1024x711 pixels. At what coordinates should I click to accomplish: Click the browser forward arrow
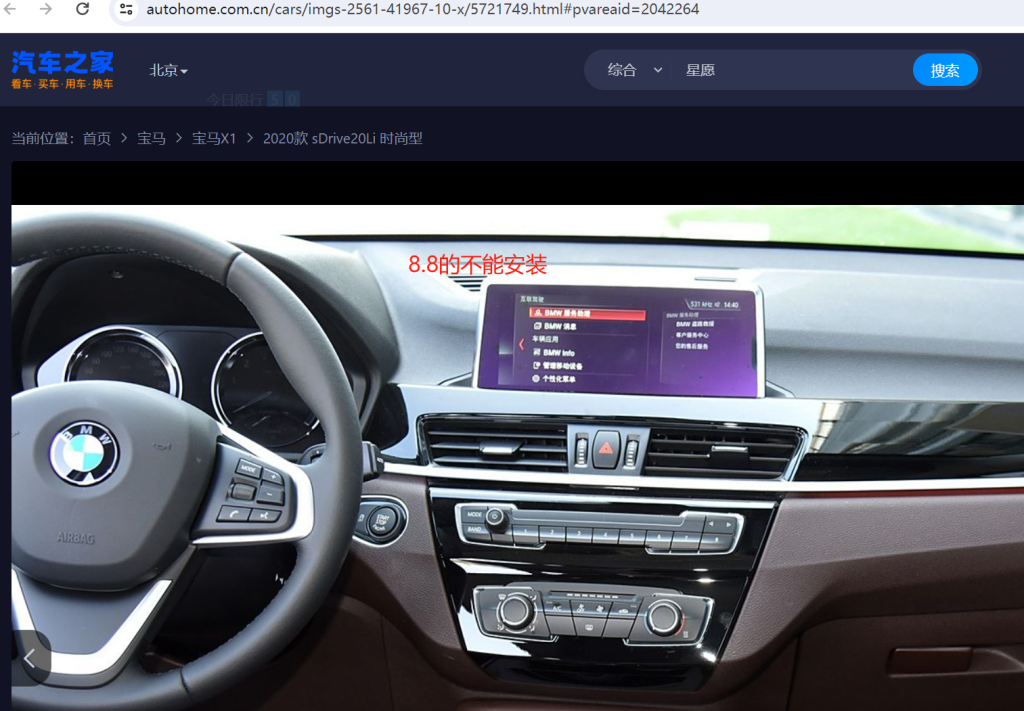(46, 9)
